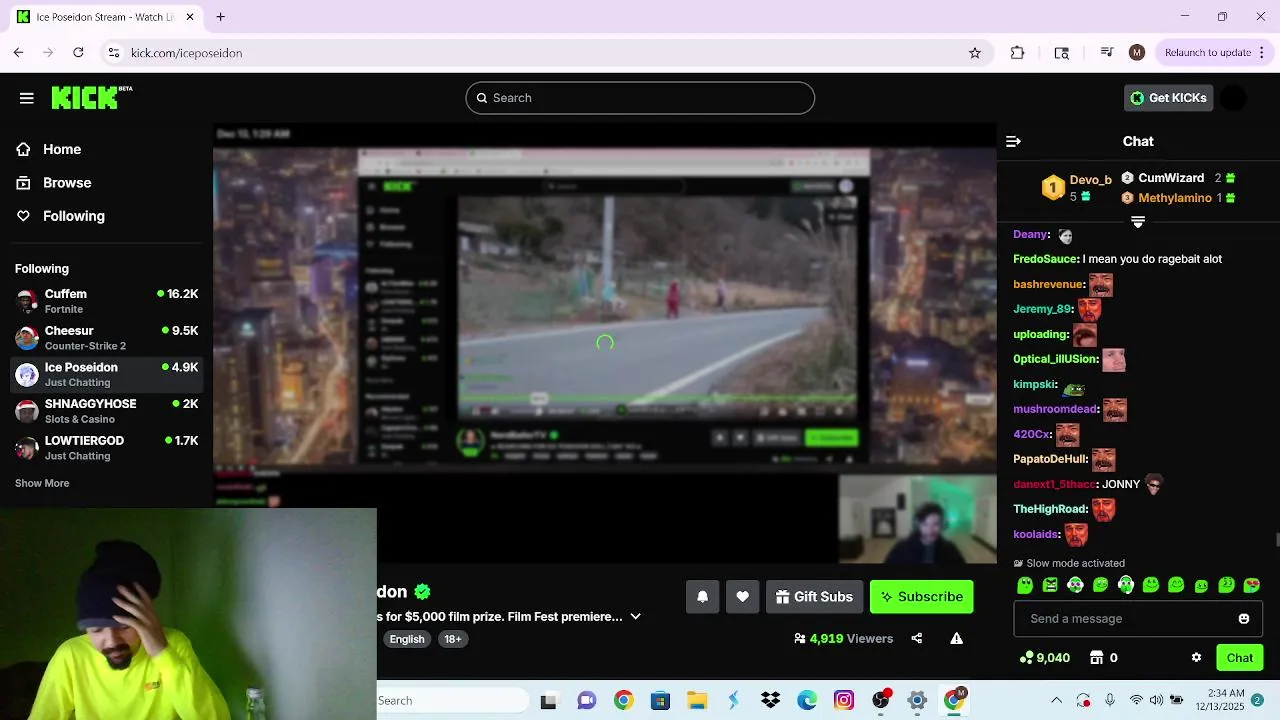1280x720 pixels.
Task: Click the site info icon in address bar
Action: click(113, 53)
